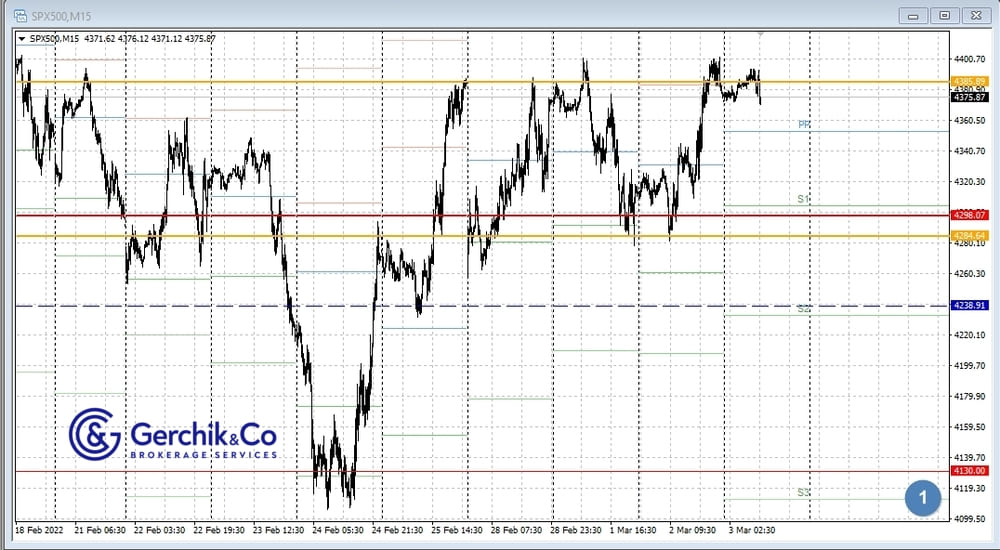
Task: Click the orange 4385.89 price tag
Action: click(x=970, y=81)
